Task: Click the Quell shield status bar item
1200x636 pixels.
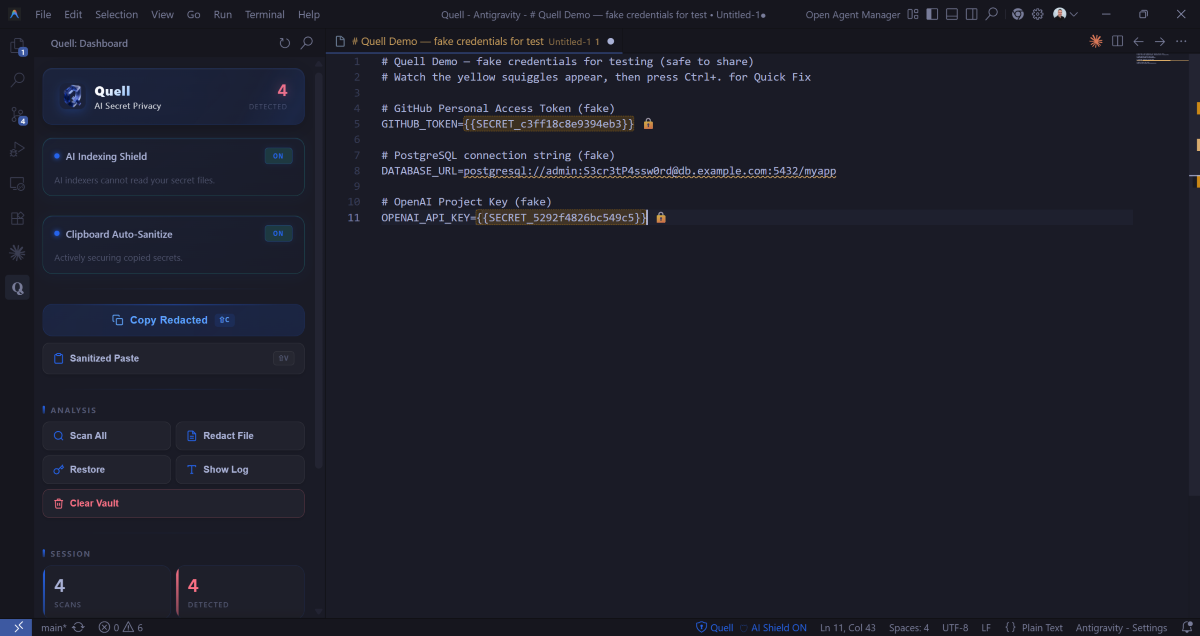Action: pyautogui.click(x=715, y=628)
